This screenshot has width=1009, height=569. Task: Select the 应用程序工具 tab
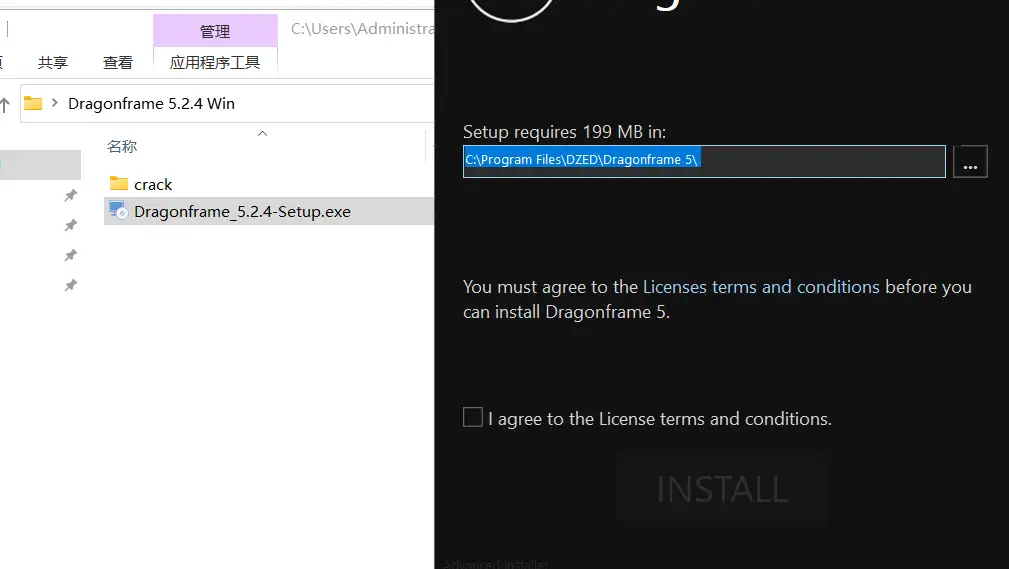pos(215,62)
